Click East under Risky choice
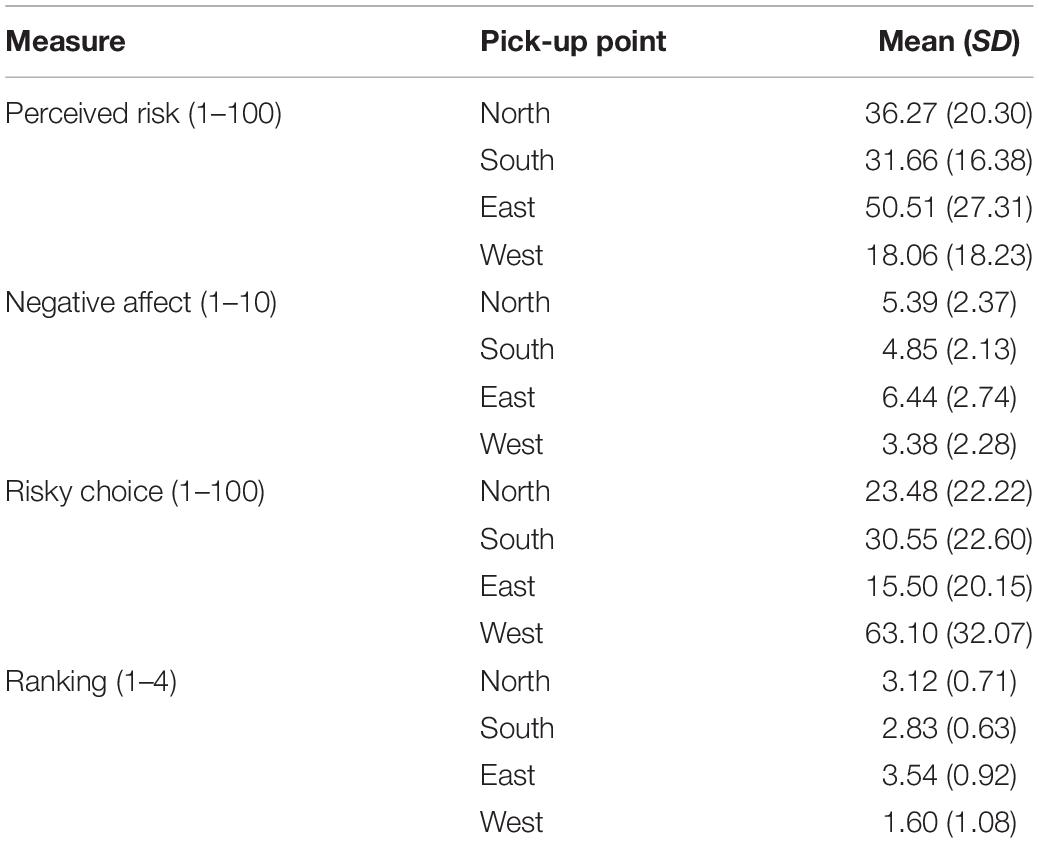Image resolution: width=1039 pixels, height=843 pixels. (508, 586)
